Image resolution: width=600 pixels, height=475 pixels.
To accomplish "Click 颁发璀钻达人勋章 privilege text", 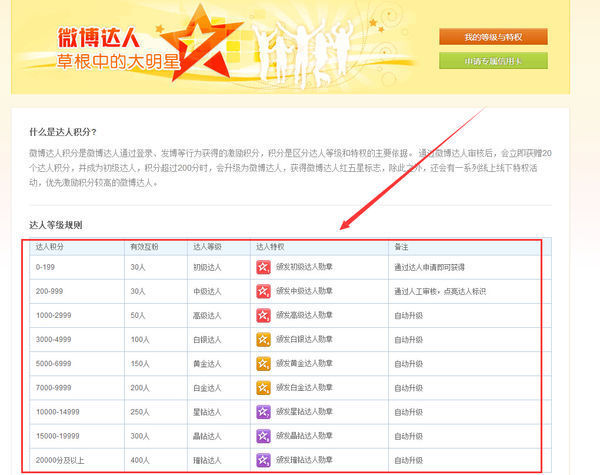I will click(x=304, y=460).
